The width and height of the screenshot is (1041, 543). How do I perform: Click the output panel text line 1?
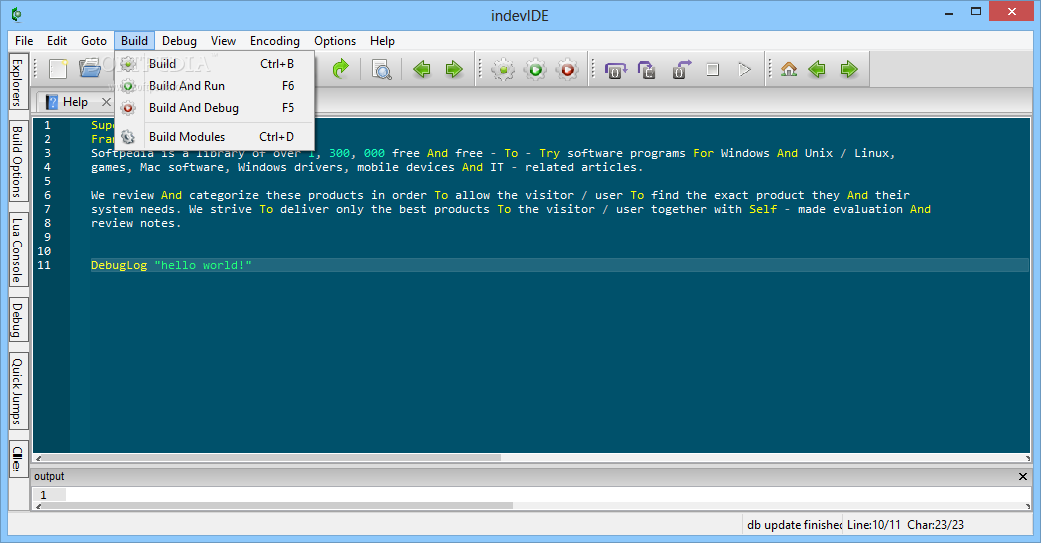531,495
